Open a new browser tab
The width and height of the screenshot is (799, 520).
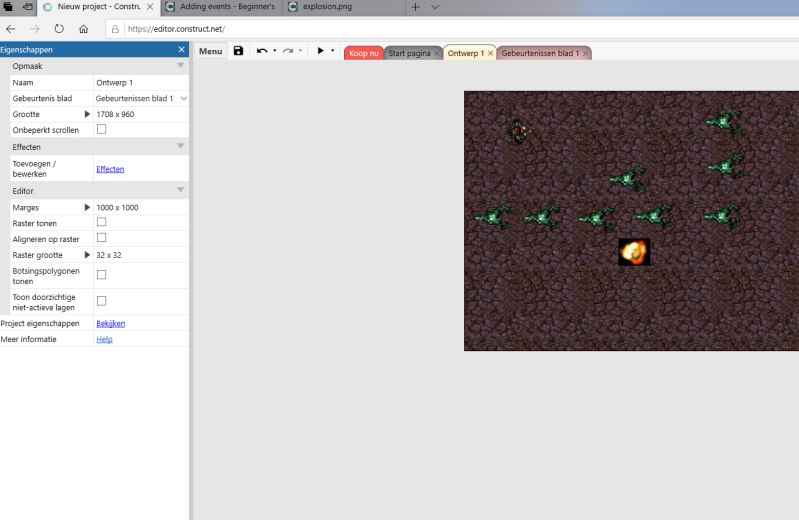416,7
